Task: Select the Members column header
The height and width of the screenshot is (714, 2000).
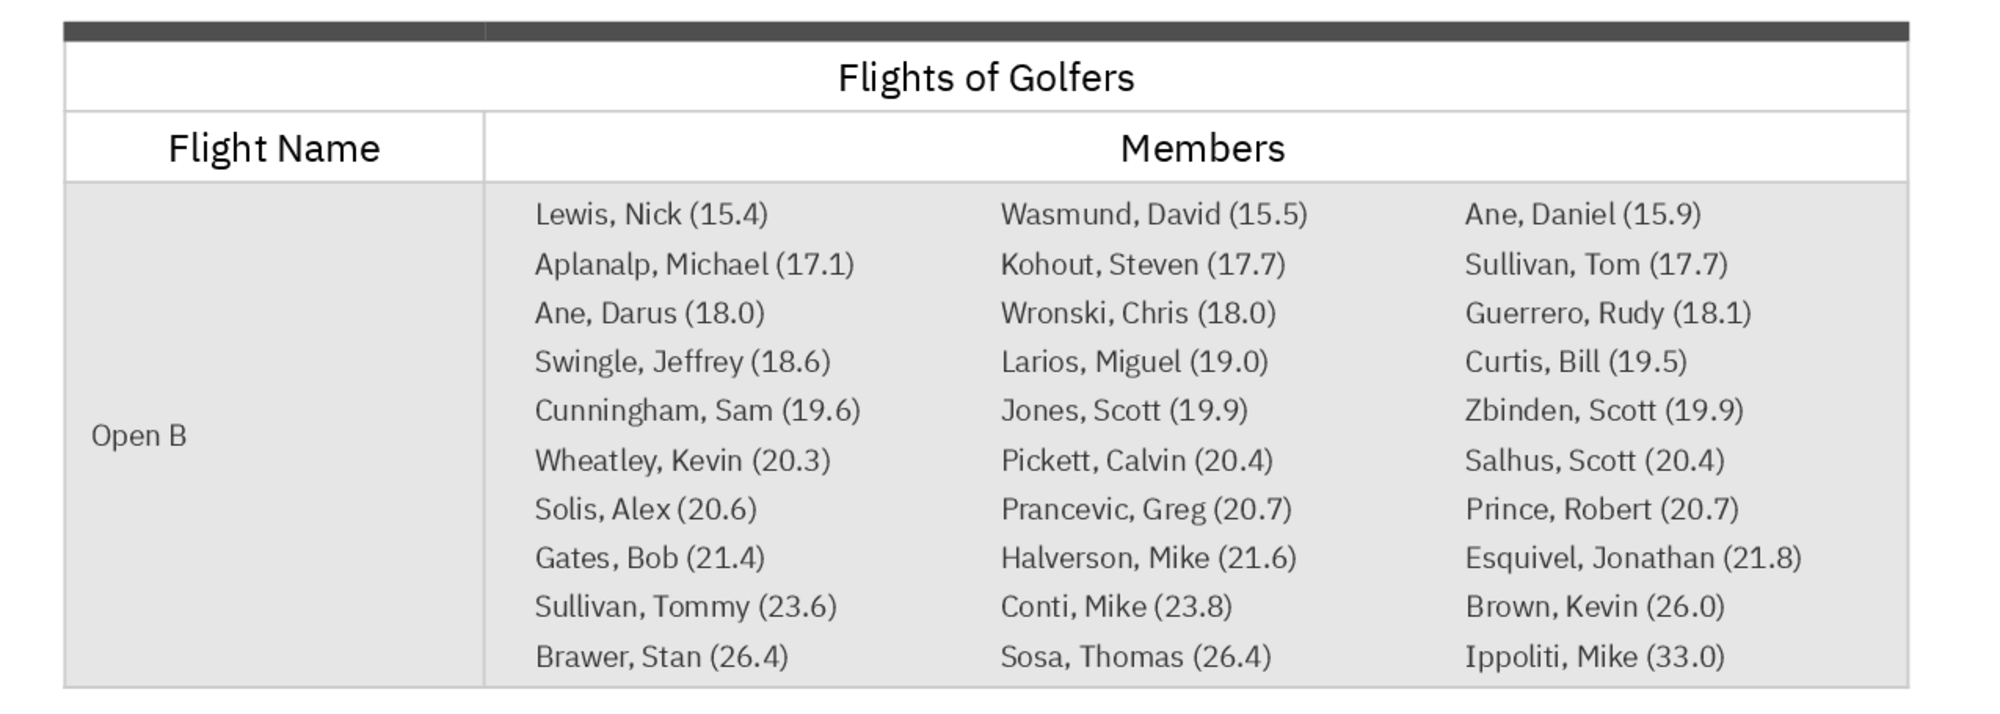Action: pyautogui.click(x=1201, y=148)
